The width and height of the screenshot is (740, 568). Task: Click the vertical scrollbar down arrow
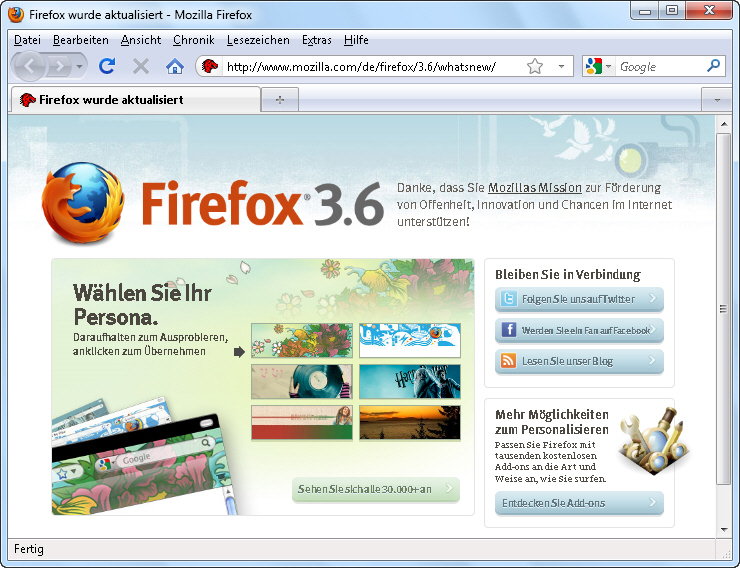pyautogui.click(x=724, y=528)
